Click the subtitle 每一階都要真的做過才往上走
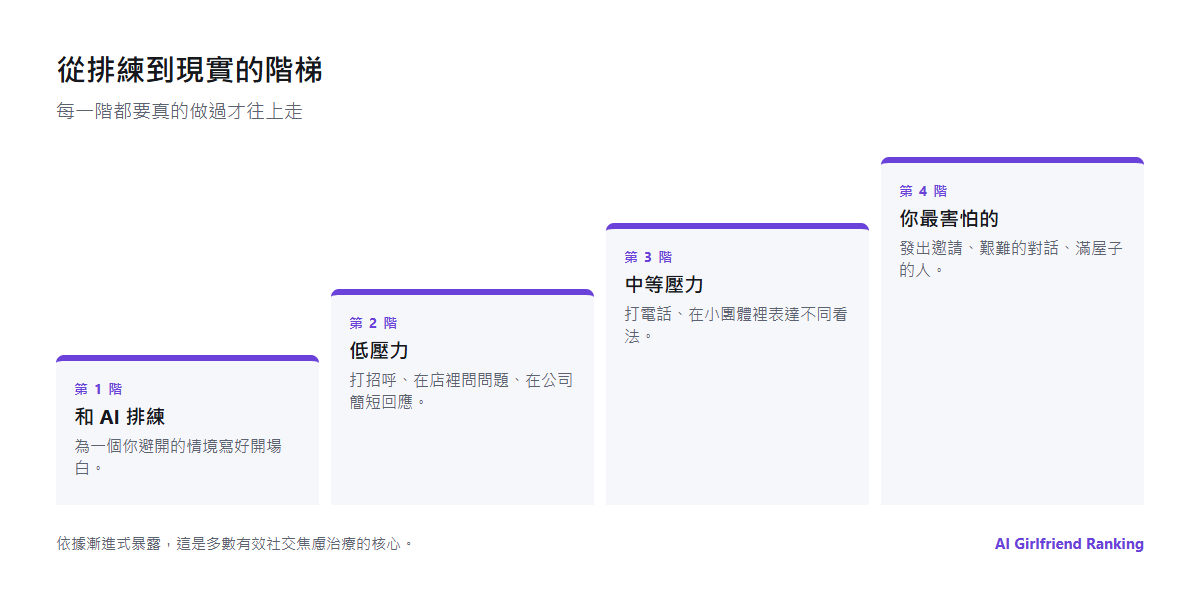Screen dimensions: 1200x593 (179, 112)
